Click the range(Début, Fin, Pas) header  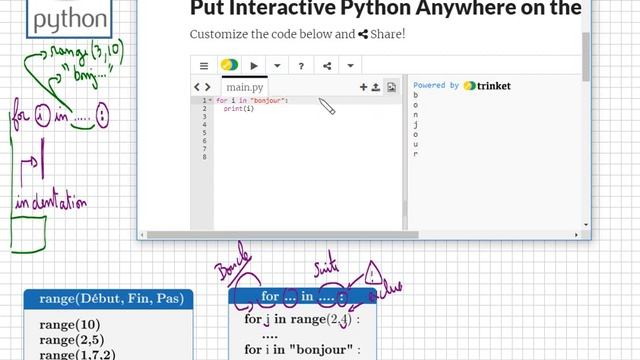click(x=109, y=299)
